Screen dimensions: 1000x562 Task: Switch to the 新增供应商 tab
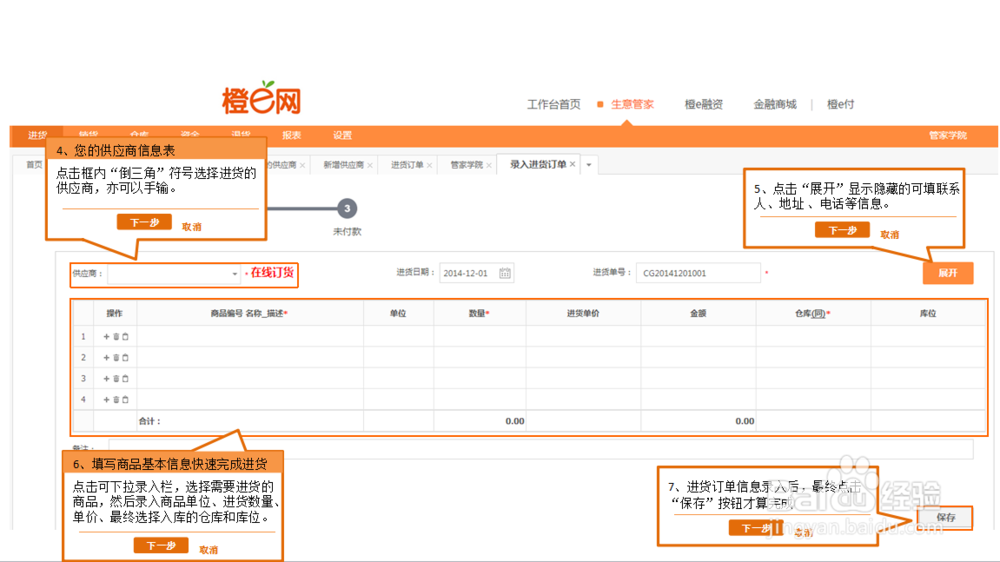click(343, 165)
